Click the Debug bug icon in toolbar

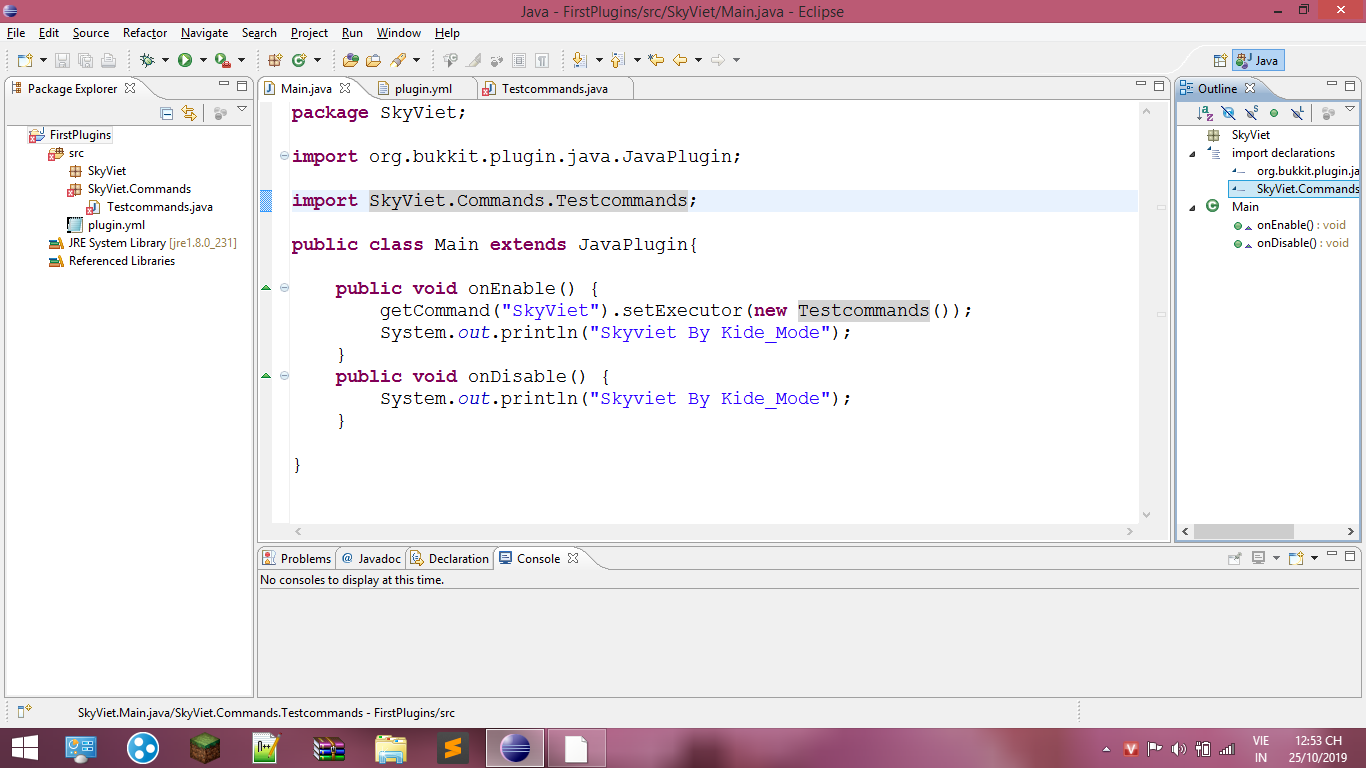pos(147,60)
